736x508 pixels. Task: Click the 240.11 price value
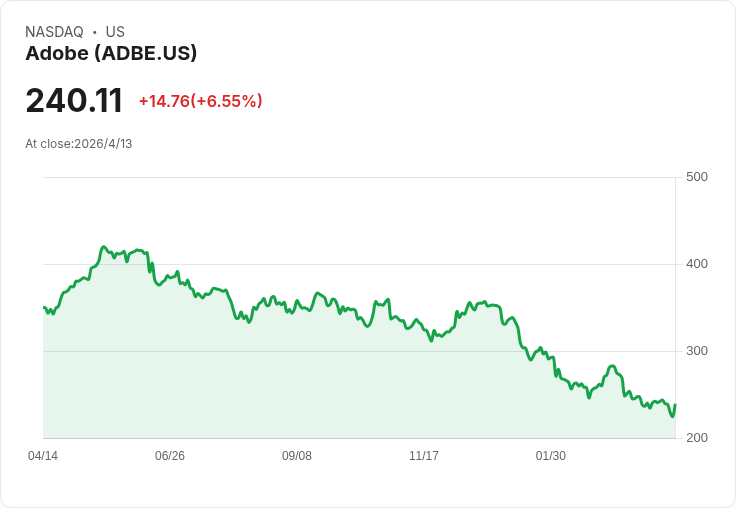[x=74, y=101]
